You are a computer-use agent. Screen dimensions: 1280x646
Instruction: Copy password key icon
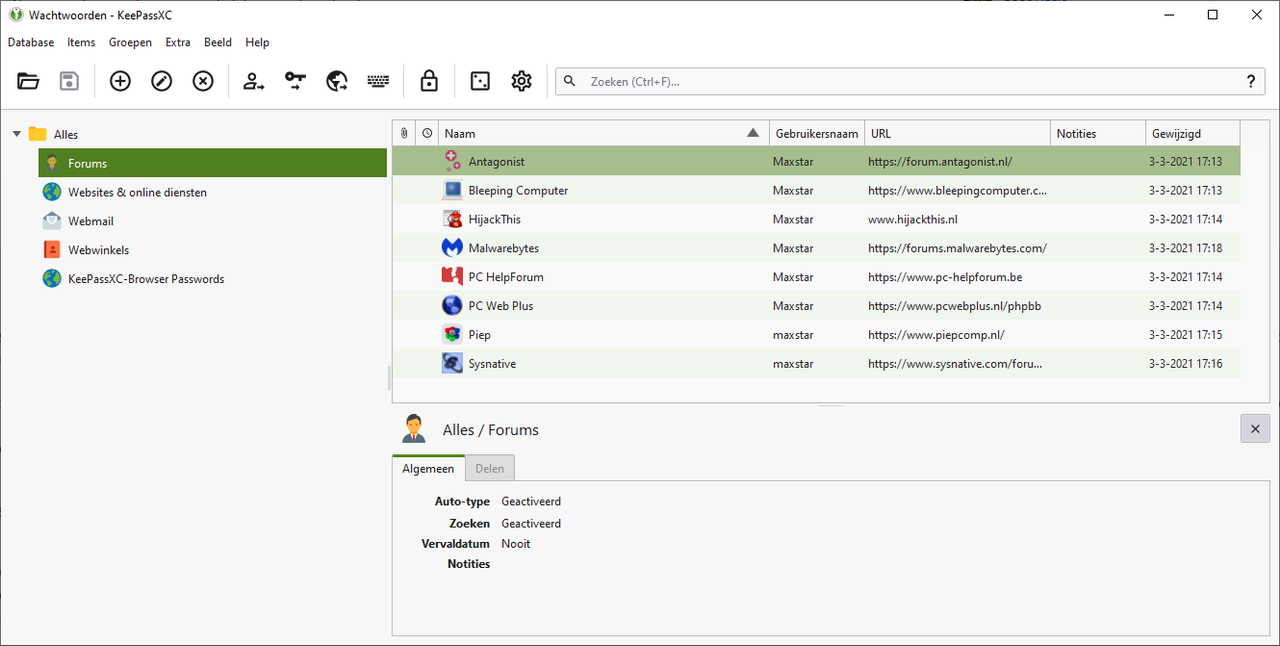click(295, 81)
